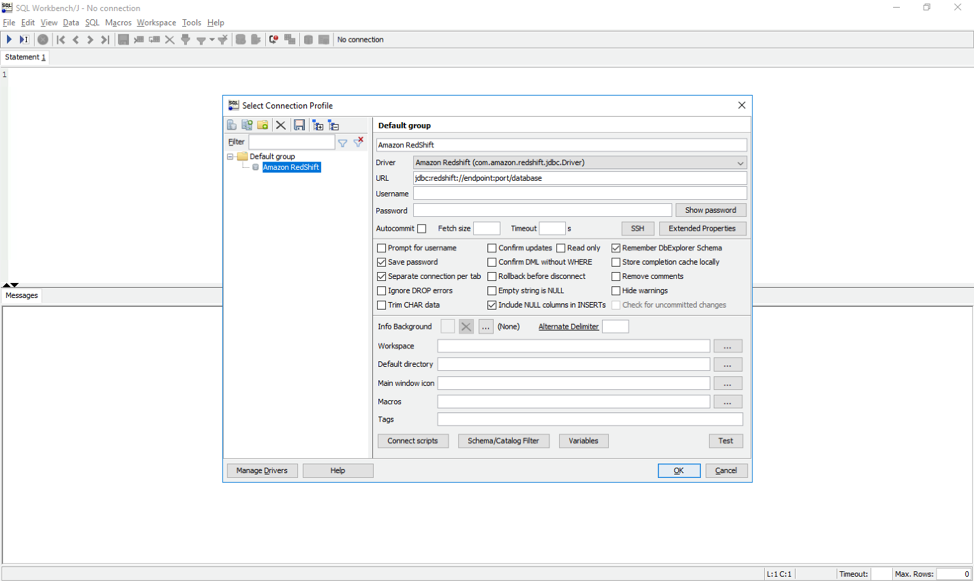
Task: Open the Database Explorer cylinder icon
Action: (308, 39)
